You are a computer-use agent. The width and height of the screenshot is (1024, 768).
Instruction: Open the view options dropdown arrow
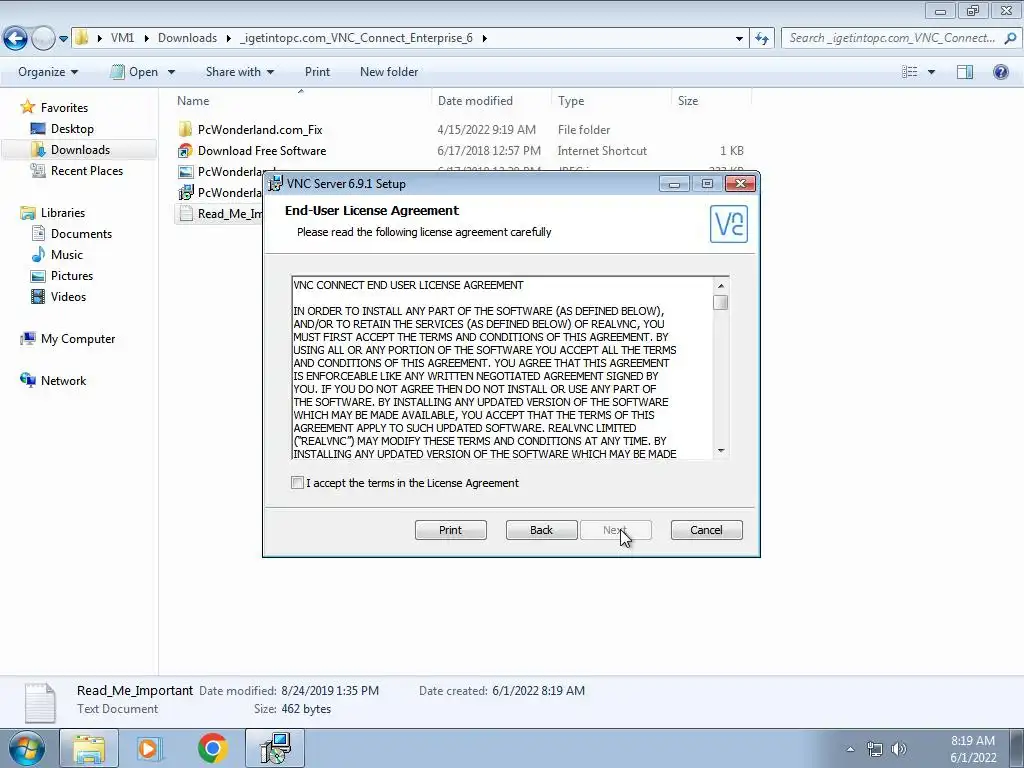931,72
